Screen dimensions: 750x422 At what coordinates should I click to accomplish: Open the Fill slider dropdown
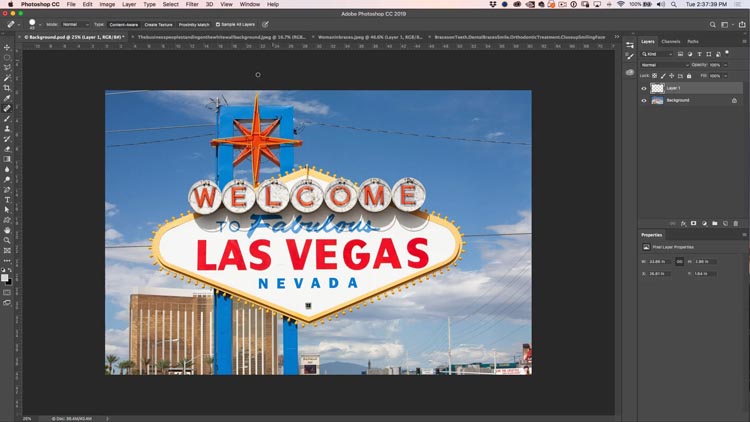[726, 76]
